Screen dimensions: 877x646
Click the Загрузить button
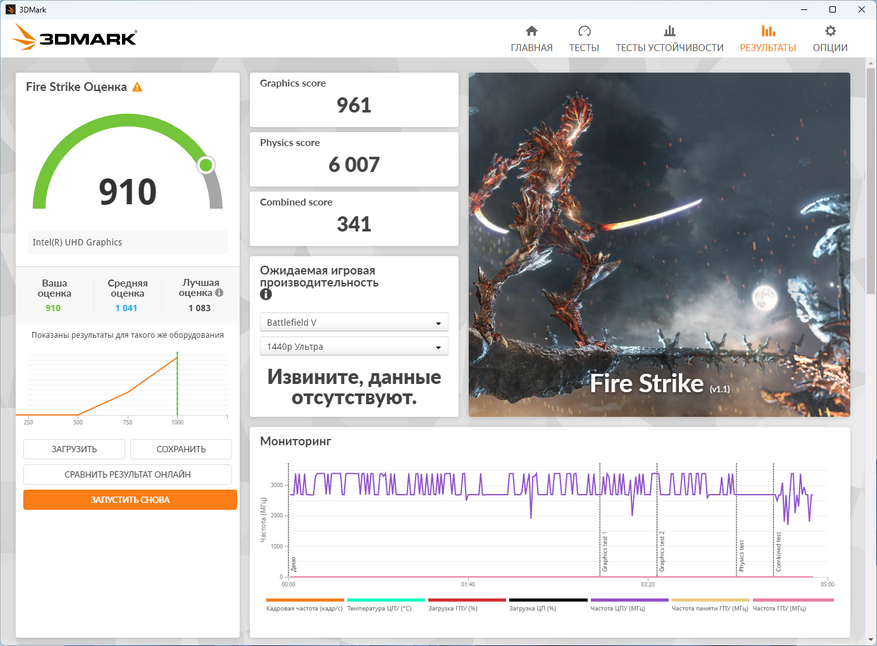click(74, 449)
